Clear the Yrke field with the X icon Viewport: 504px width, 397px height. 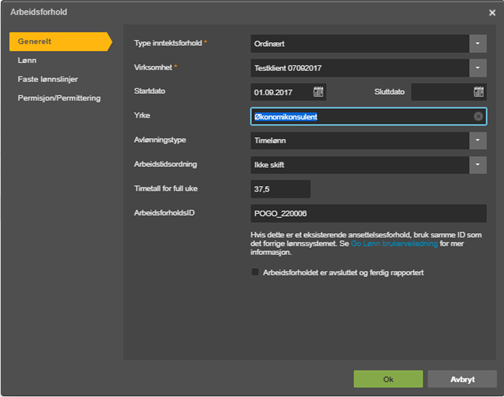[x=478, y=116]
